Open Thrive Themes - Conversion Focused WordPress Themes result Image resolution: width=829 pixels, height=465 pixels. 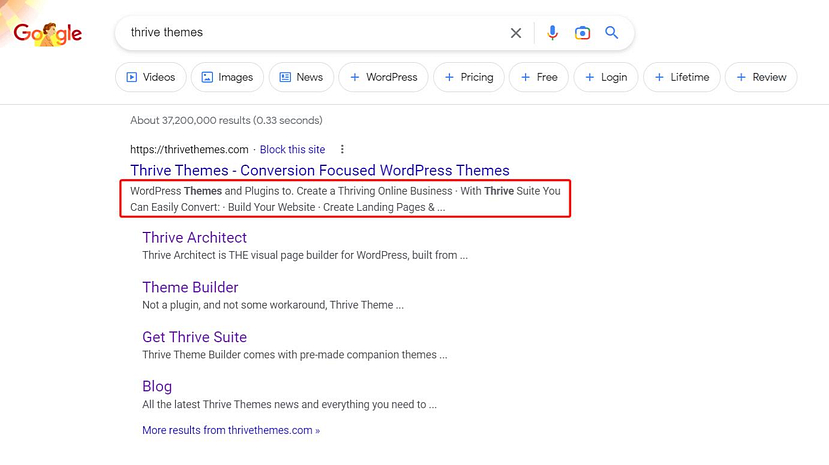[320, 170]
